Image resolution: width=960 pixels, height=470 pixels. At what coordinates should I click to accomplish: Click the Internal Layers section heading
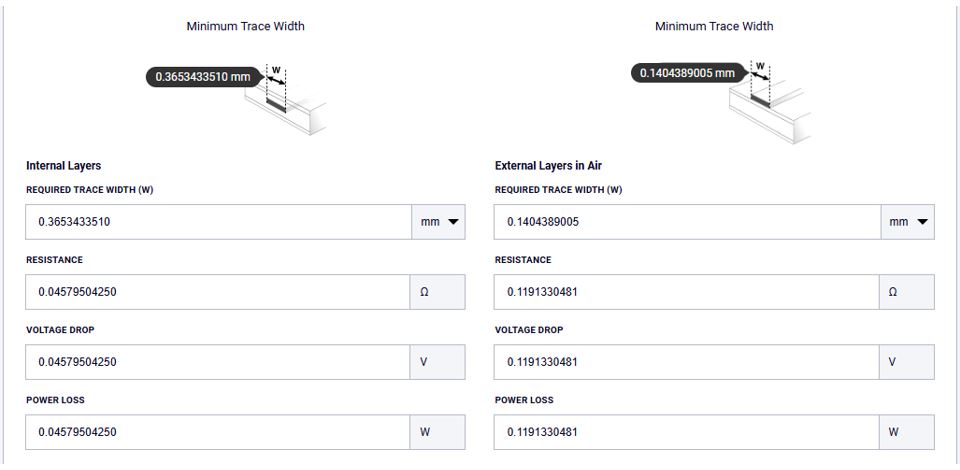click(63, 166)
